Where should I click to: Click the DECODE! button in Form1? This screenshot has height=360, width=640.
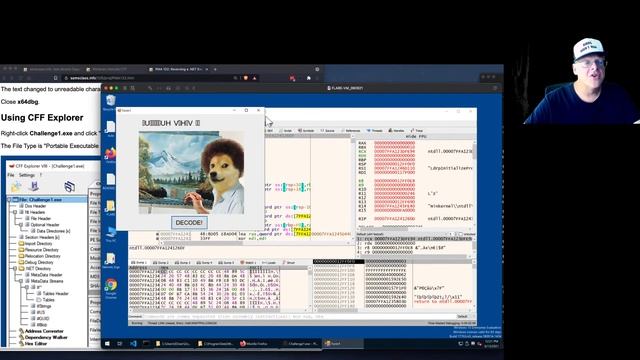click(189, 222)
